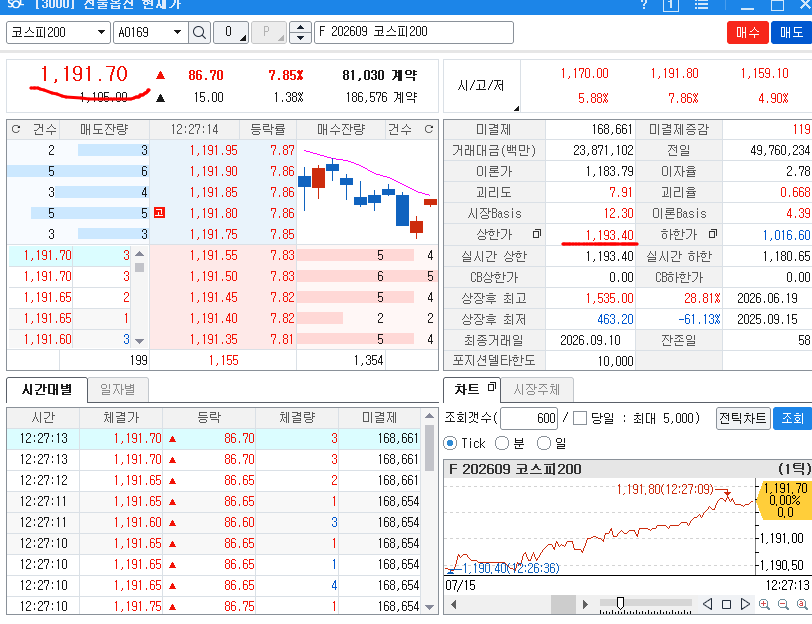The width and height of the screenshot is (812, 624).
Task: Click the popup icon on the 차트 tab
Action: tap(491, 386)
